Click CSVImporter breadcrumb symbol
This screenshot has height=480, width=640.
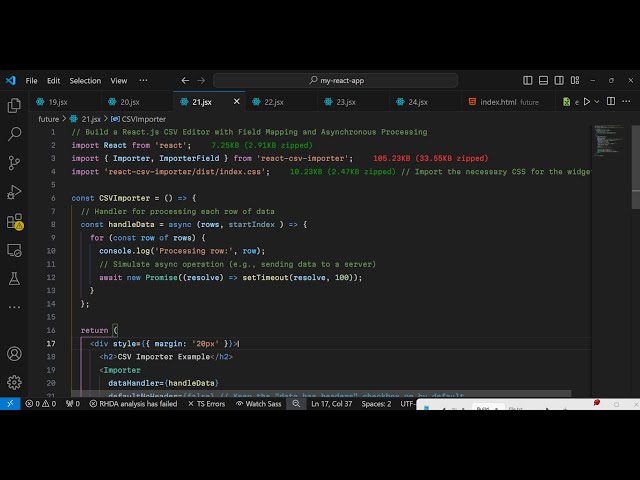(143, 119)
